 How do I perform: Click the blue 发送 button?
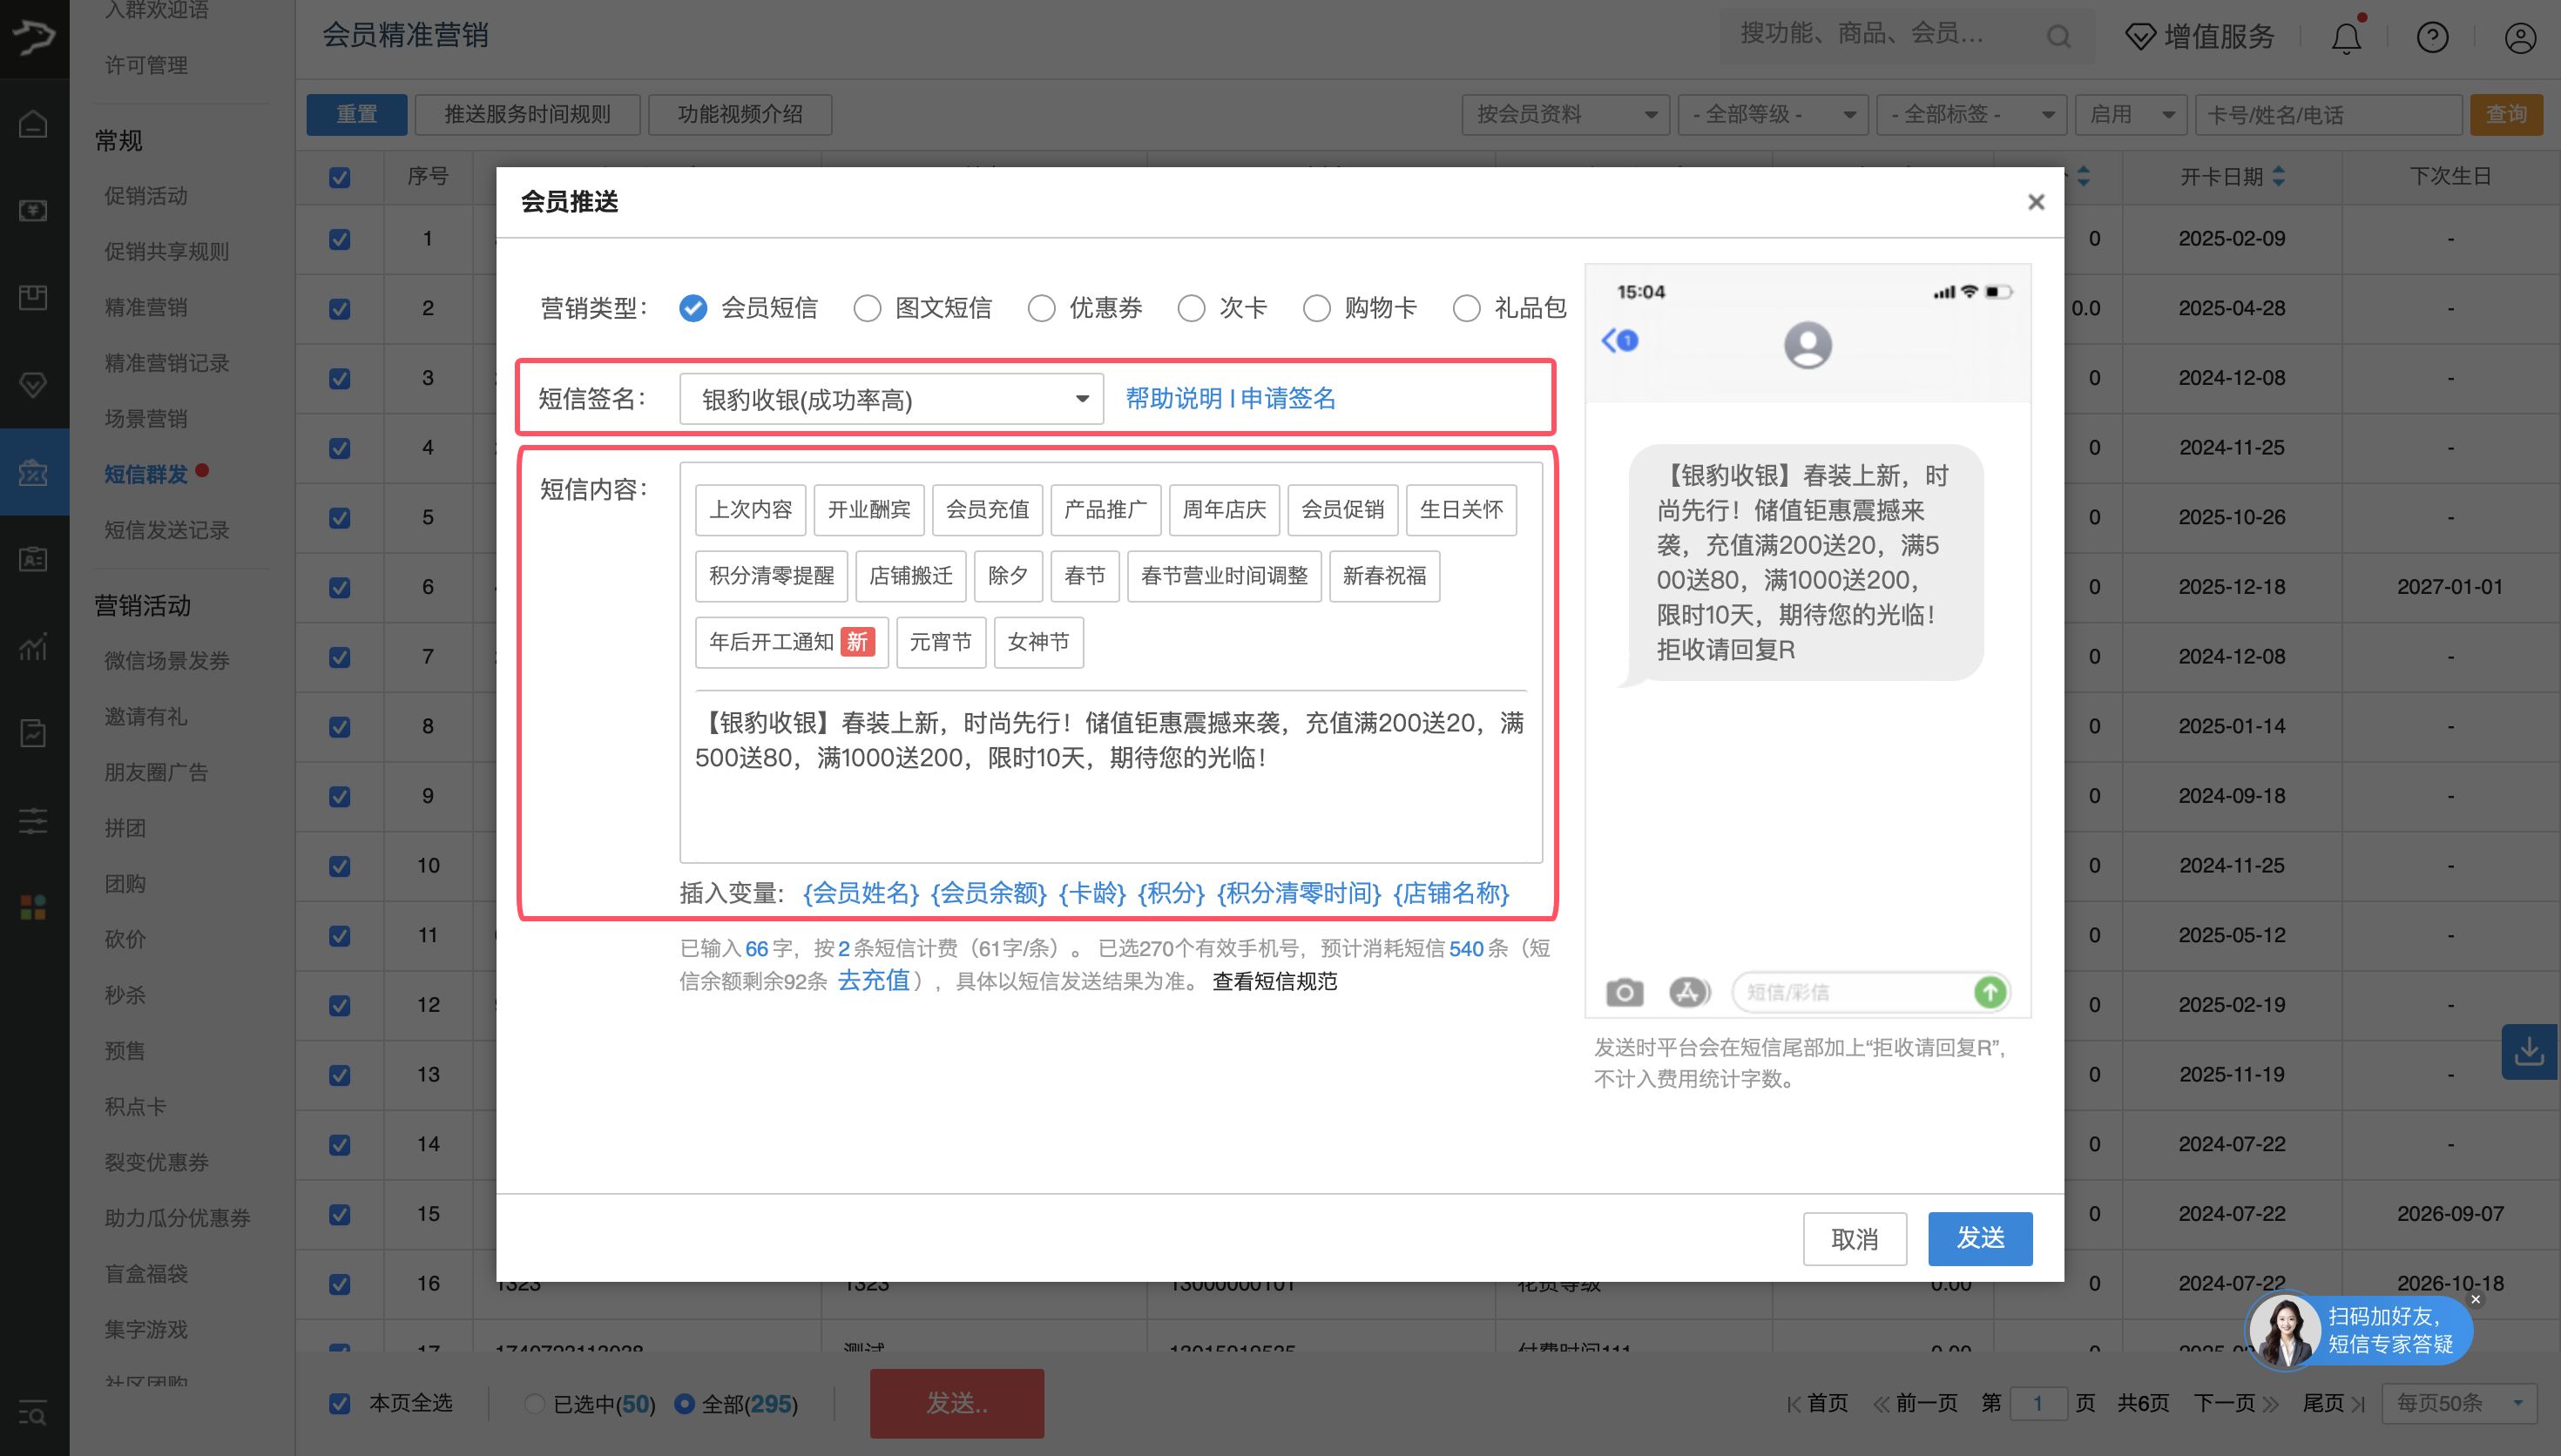coord(1979,1238)
